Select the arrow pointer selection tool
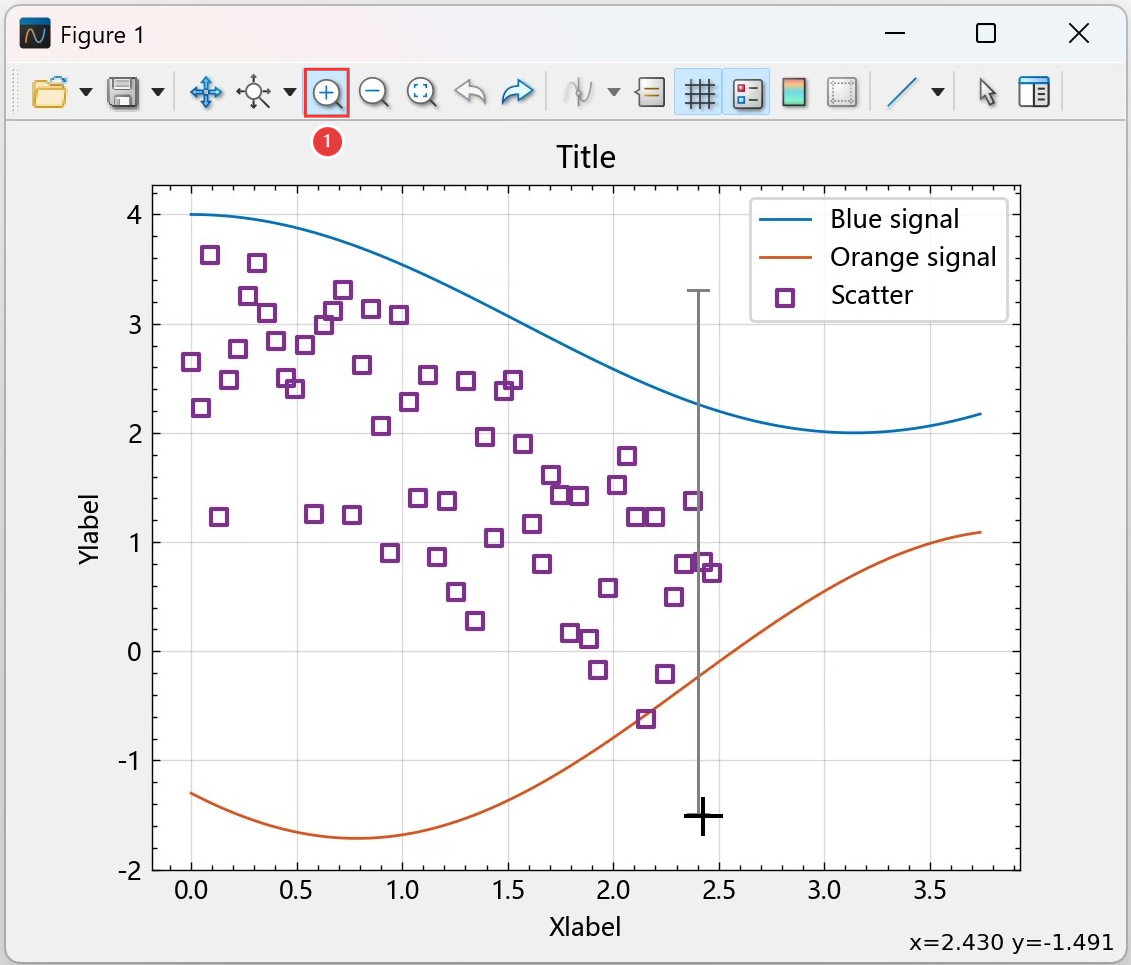This screenshot has width=1131, height=965. (x=987, y=93)
